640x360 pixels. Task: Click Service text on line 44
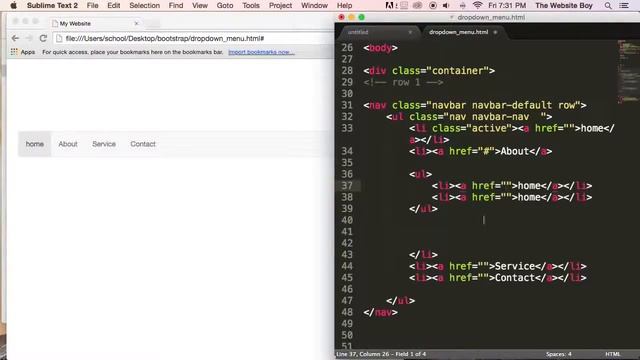(x=515, y=266)
